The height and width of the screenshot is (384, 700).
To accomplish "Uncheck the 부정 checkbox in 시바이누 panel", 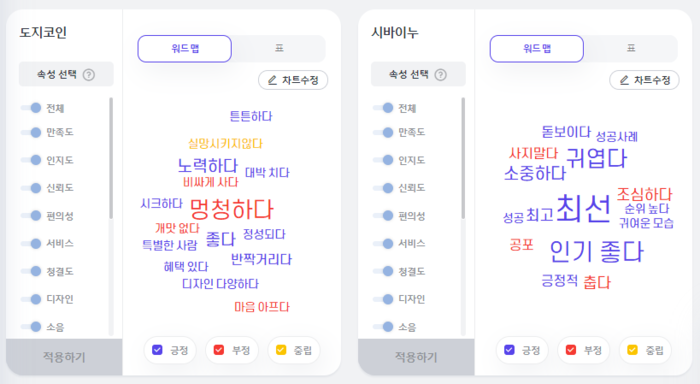I will click(571, 350).
